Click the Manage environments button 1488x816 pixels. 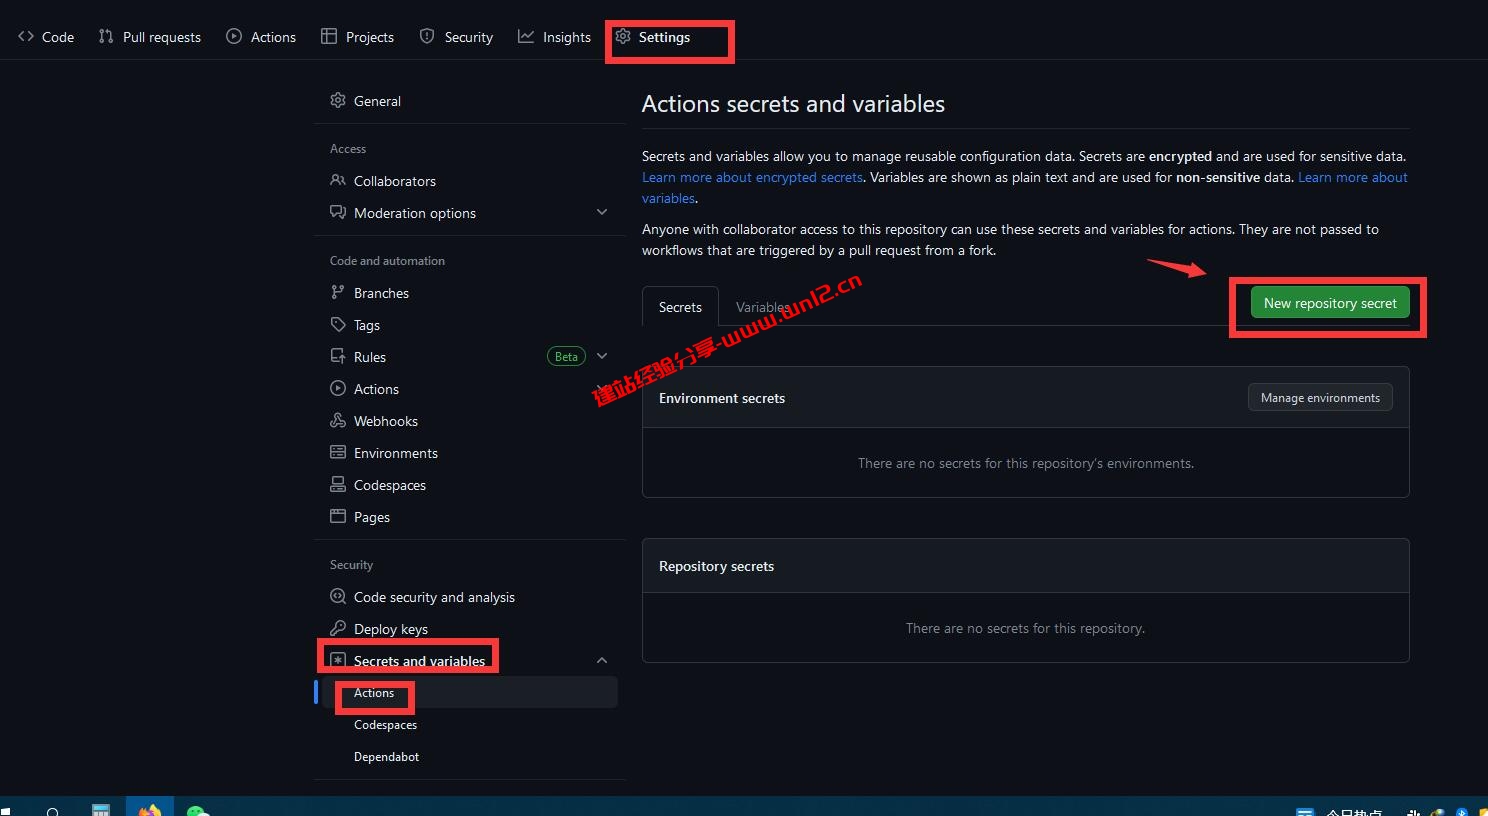click(1319, 398)
